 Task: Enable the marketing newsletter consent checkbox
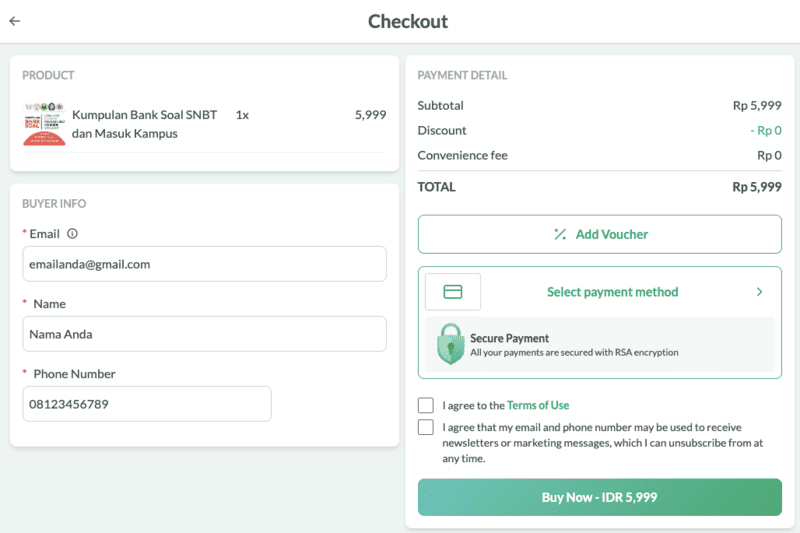[426, 427]
